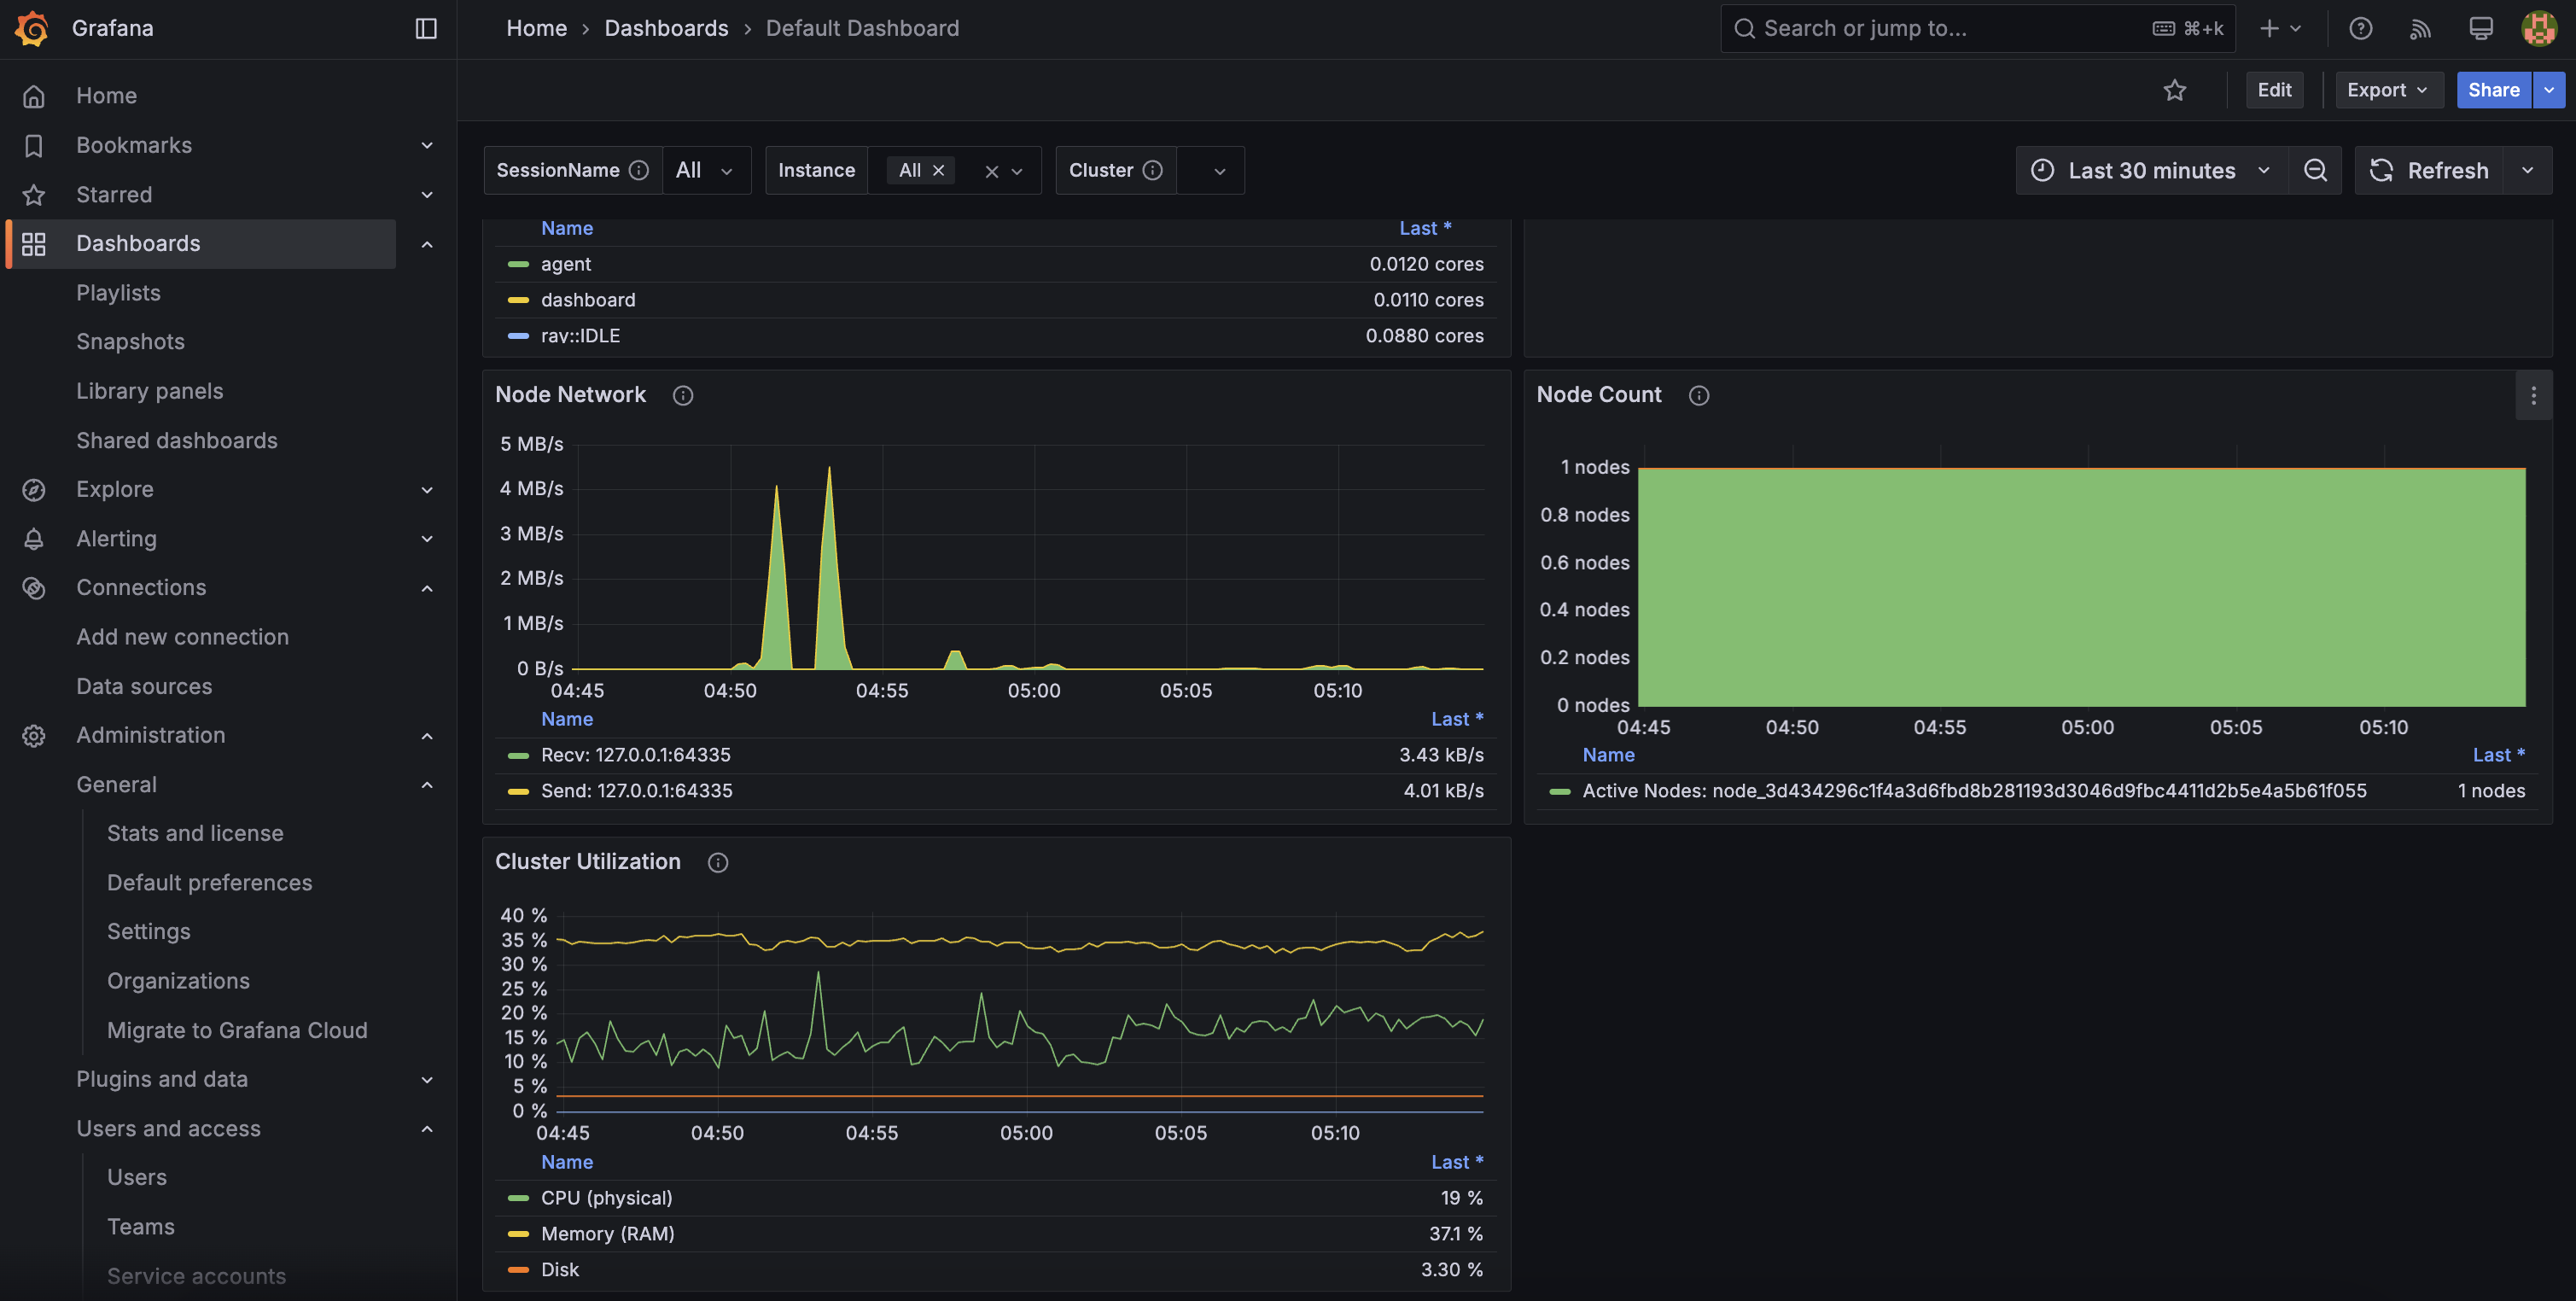The height and width of the screenshot is (1301, 2576).
Task: Click the Grafana logo icon
Action: [32, 28]
